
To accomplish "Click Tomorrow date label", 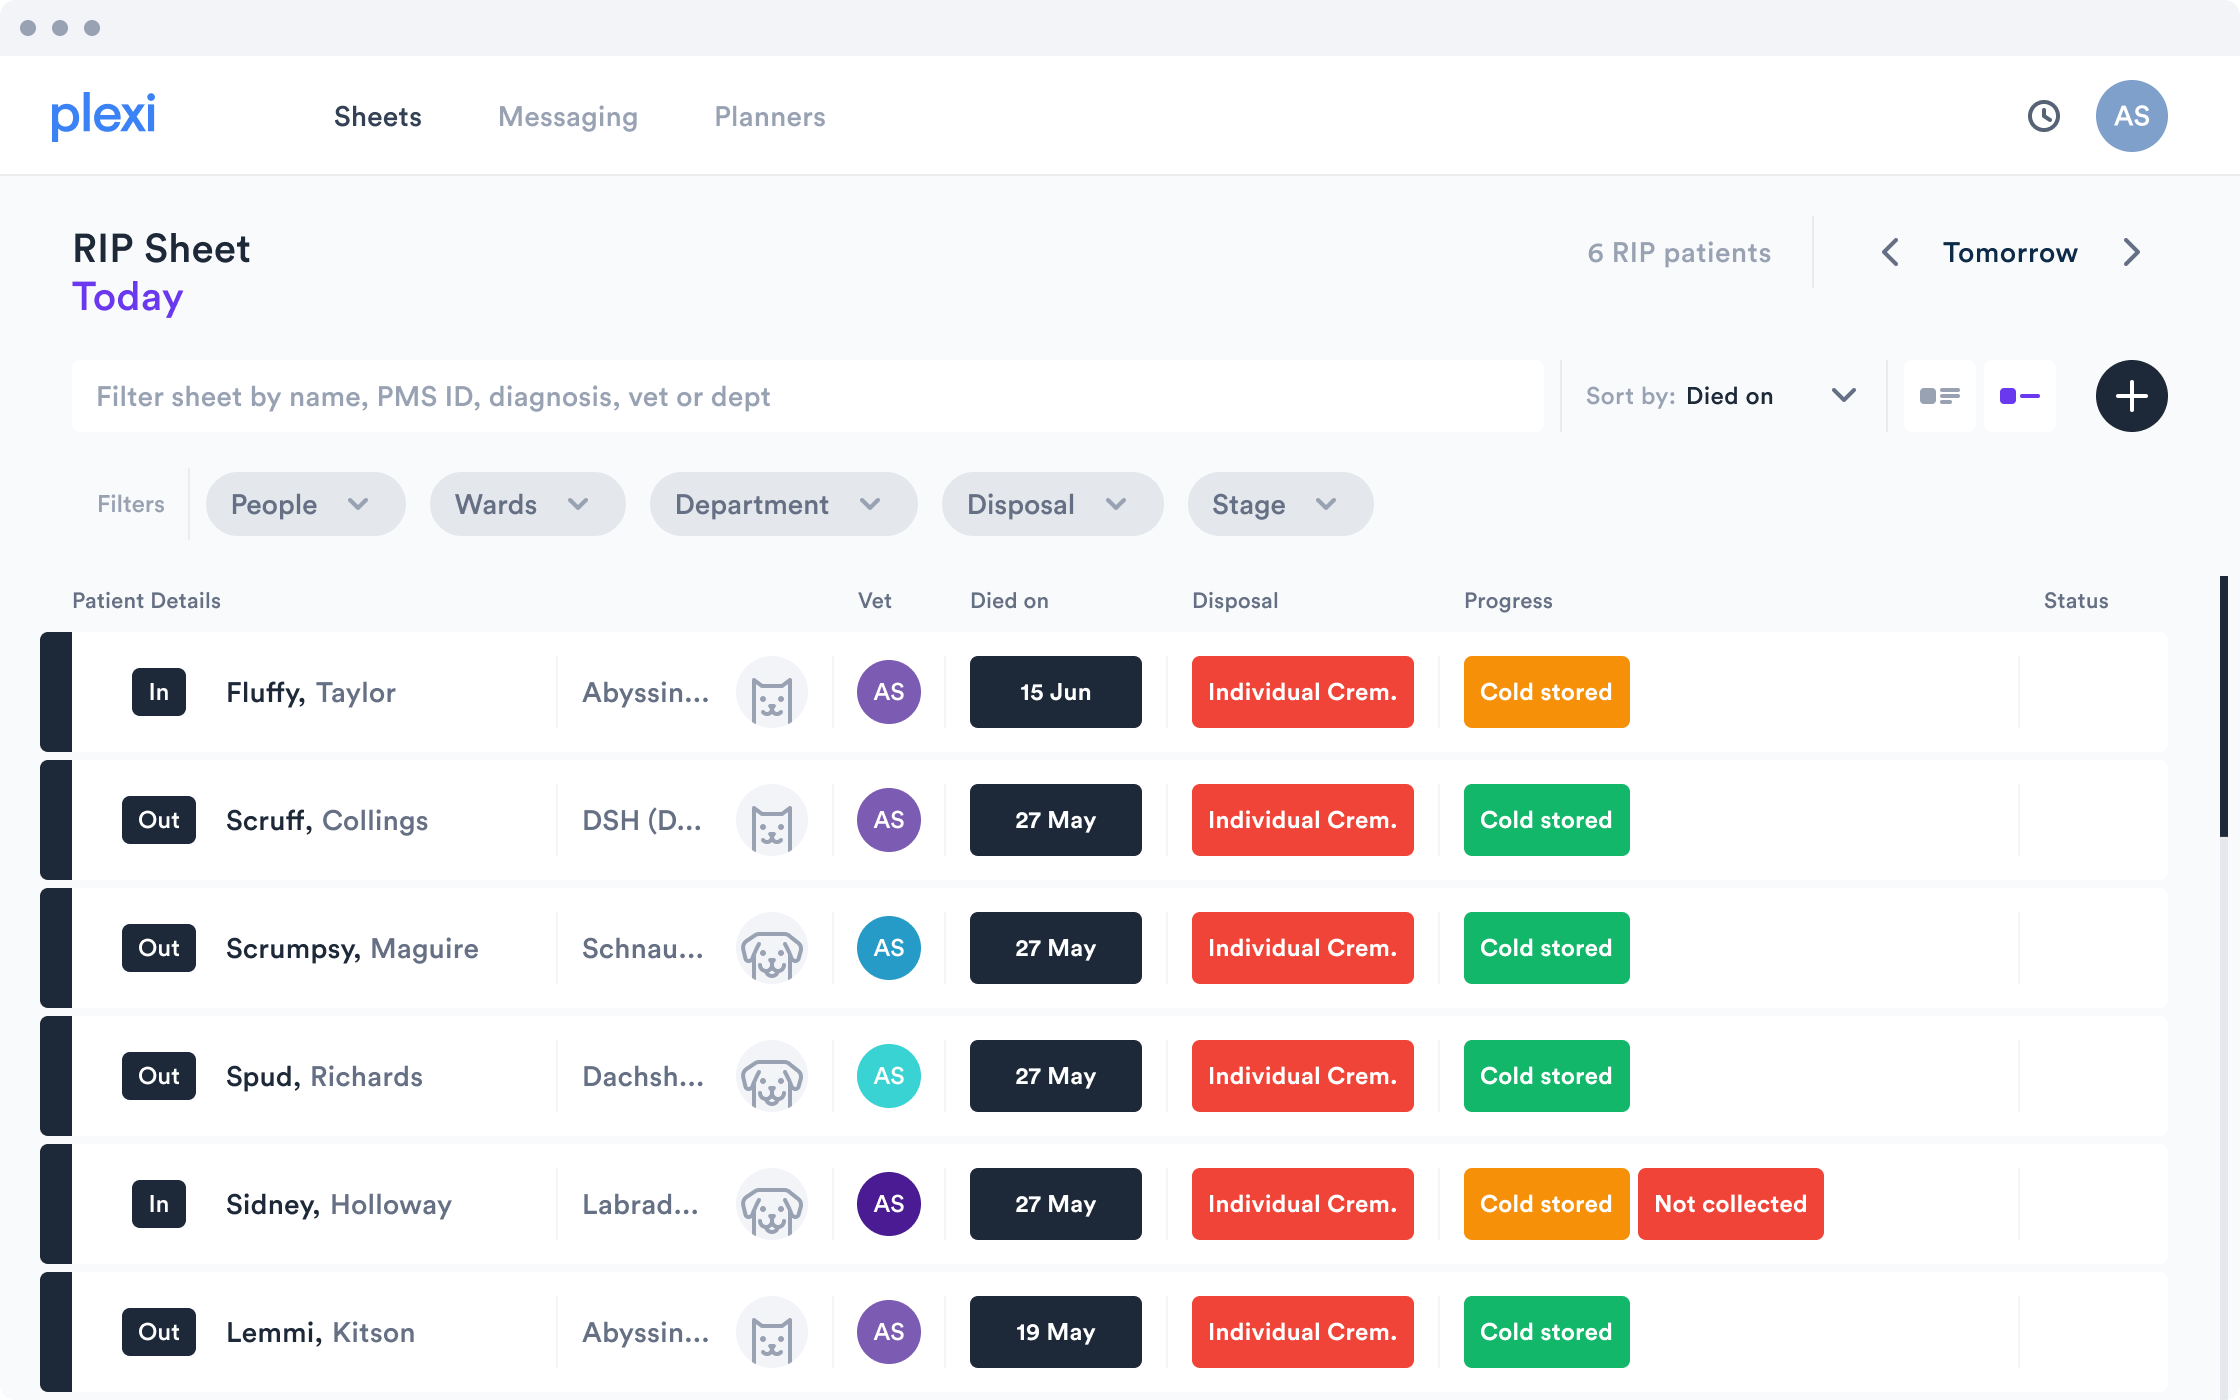I will (2009, 252).
